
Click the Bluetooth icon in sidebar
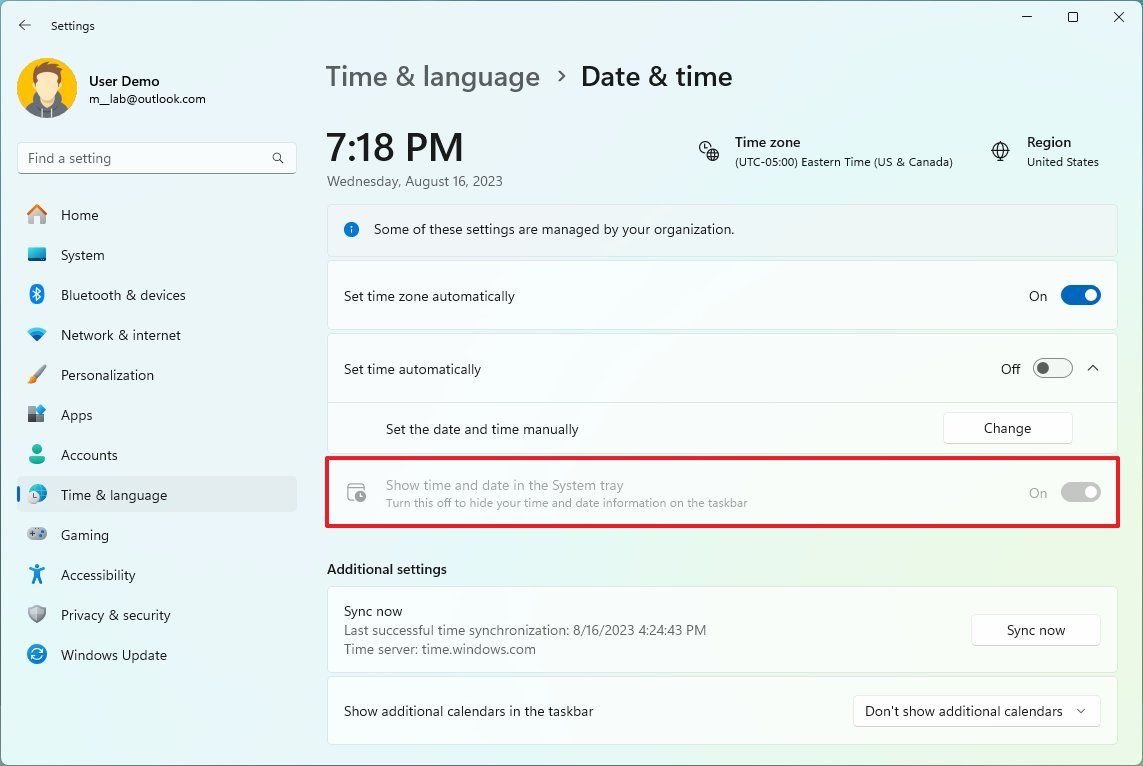[36, 294]
